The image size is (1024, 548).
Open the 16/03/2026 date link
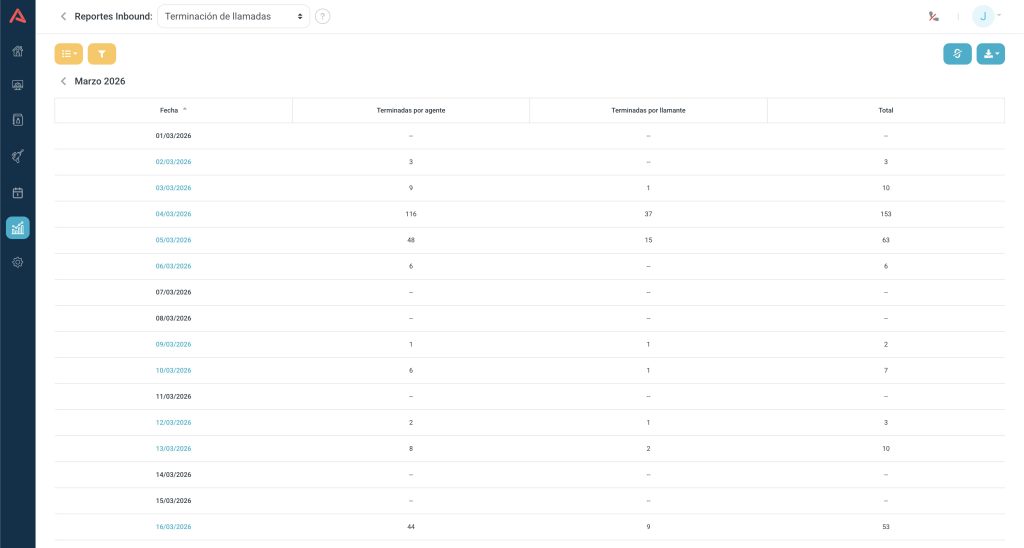[173, 526]
